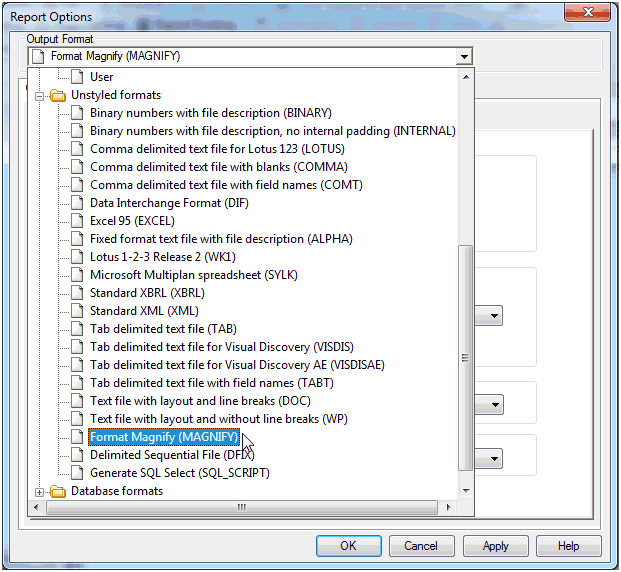Click the horizontal scrollbar thumb

tap(242, 507)
